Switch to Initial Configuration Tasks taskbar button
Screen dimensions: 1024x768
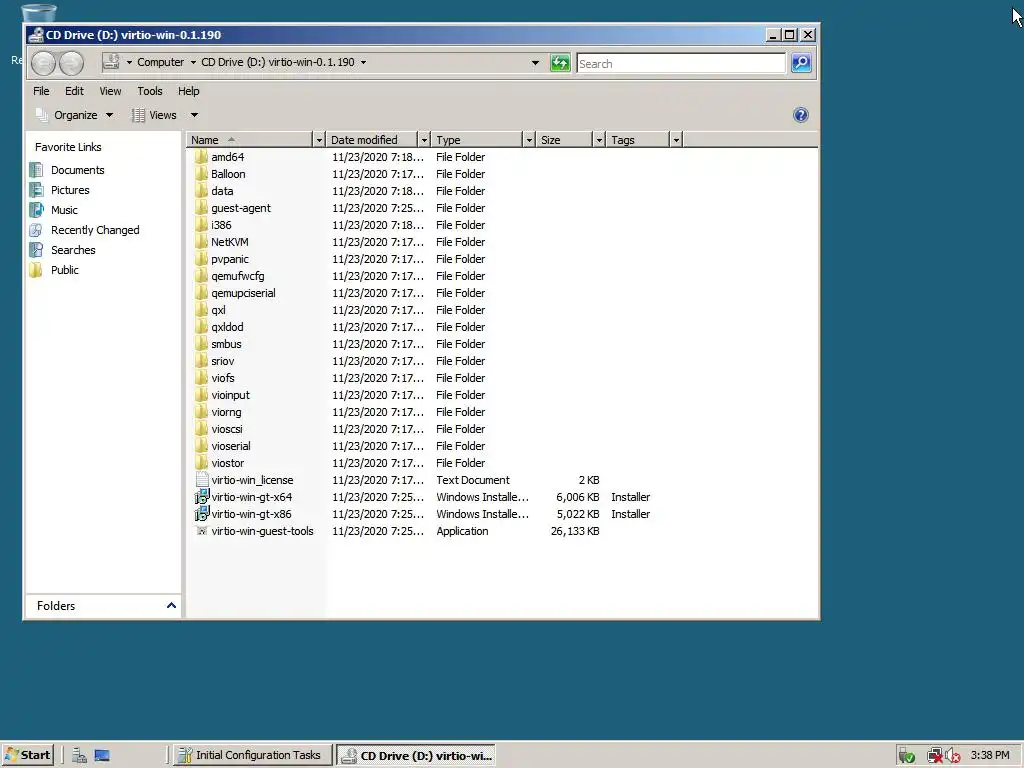tap(252, 755)
